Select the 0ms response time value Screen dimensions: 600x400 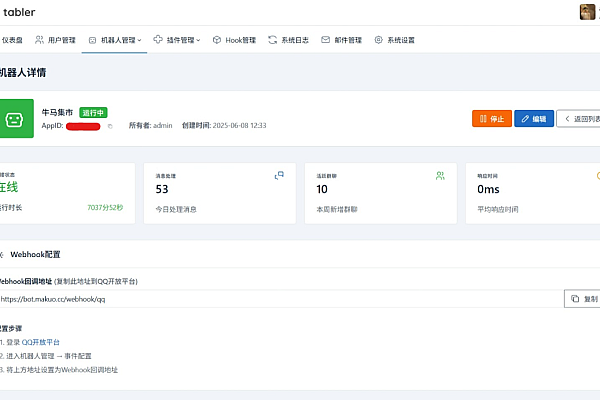click(488, 189)
